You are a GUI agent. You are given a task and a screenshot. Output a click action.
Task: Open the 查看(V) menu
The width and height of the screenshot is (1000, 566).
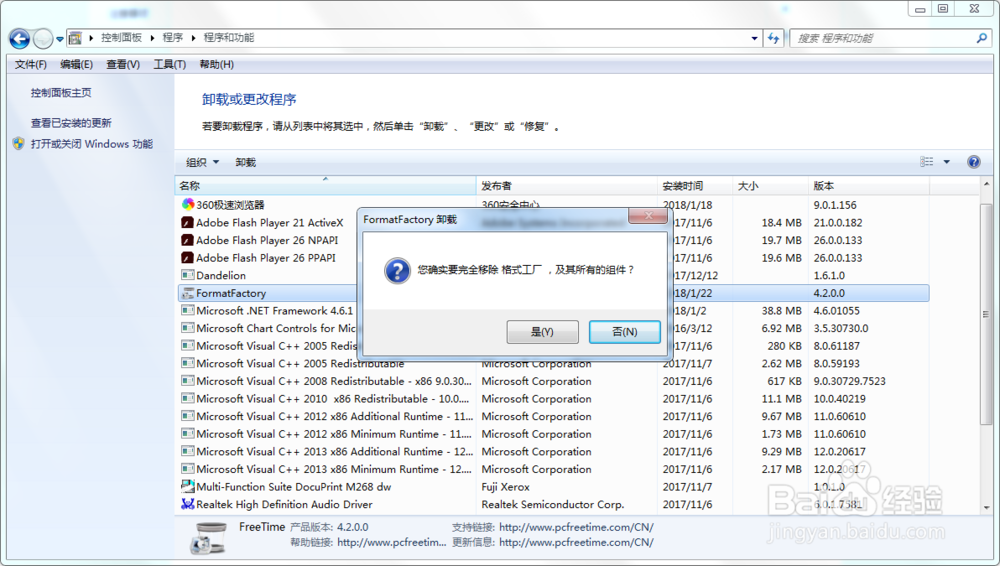click(x=123, y=64)
